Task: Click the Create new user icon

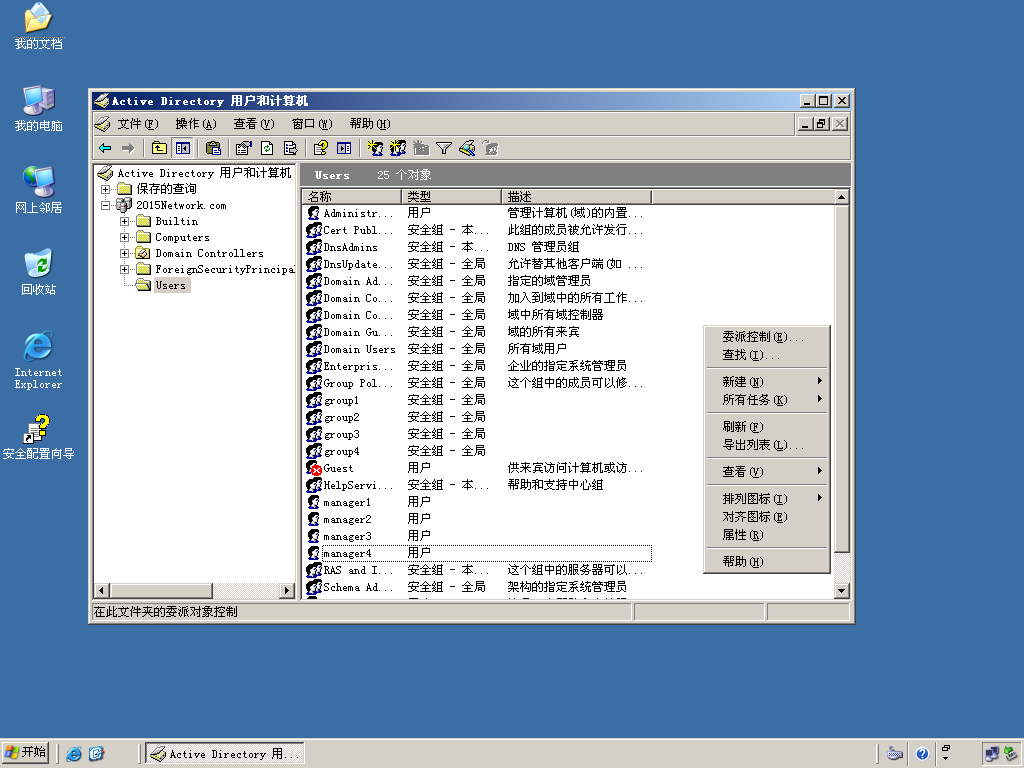Action: [375, 148]
